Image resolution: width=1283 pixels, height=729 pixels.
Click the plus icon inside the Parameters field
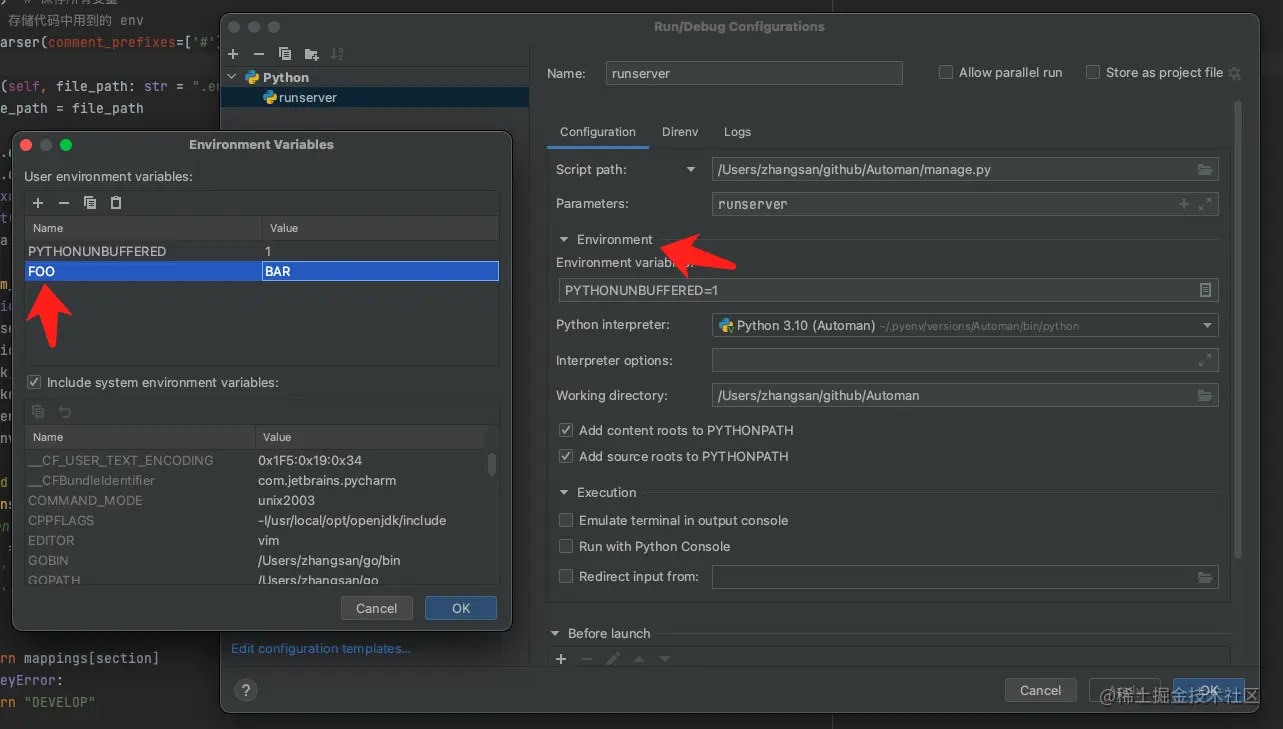[1184, 204]
